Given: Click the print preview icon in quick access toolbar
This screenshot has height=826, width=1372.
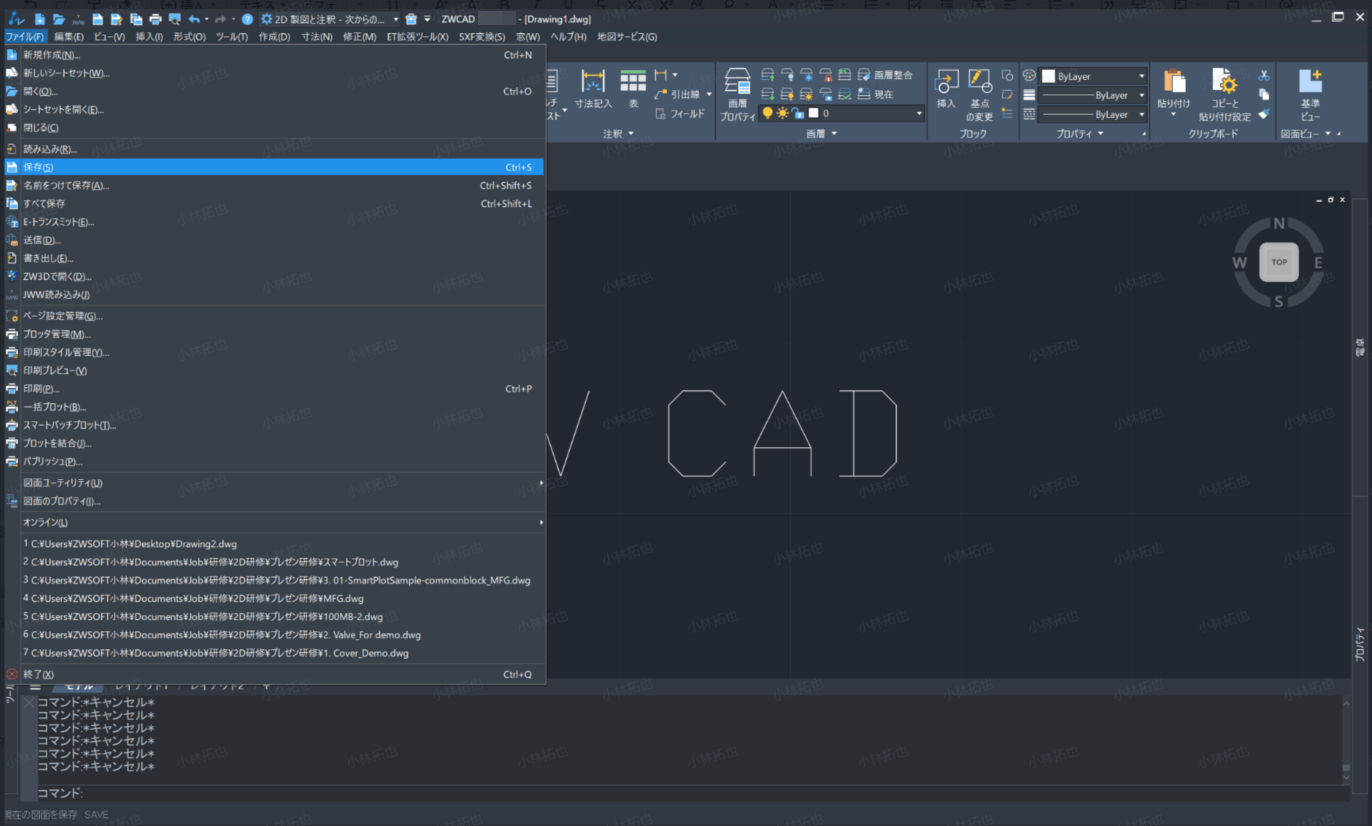Looking at the screenshot, I should [175, 19].
